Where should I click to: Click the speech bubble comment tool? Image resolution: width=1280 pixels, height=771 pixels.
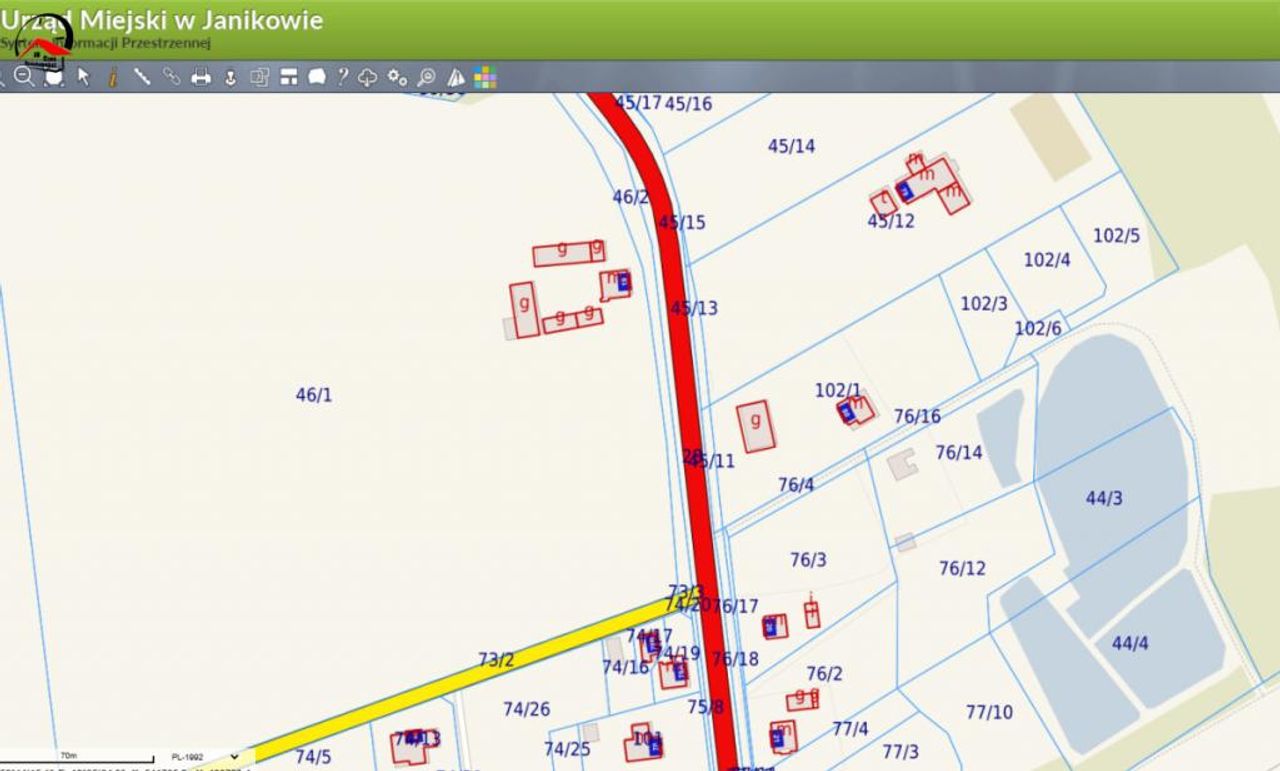pyautogui.click(x=317, y=77)
